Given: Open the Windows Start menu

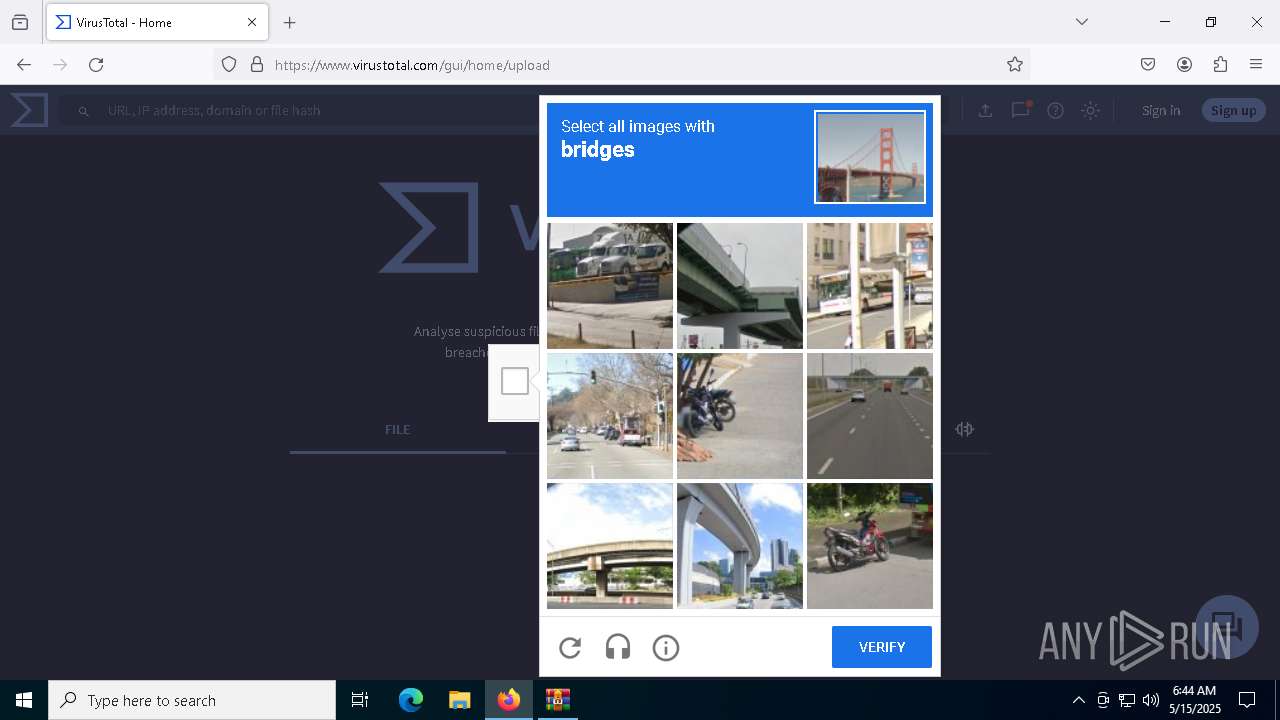Looking at the screenshot, I should pyautogui.click(x=24, y=700).
